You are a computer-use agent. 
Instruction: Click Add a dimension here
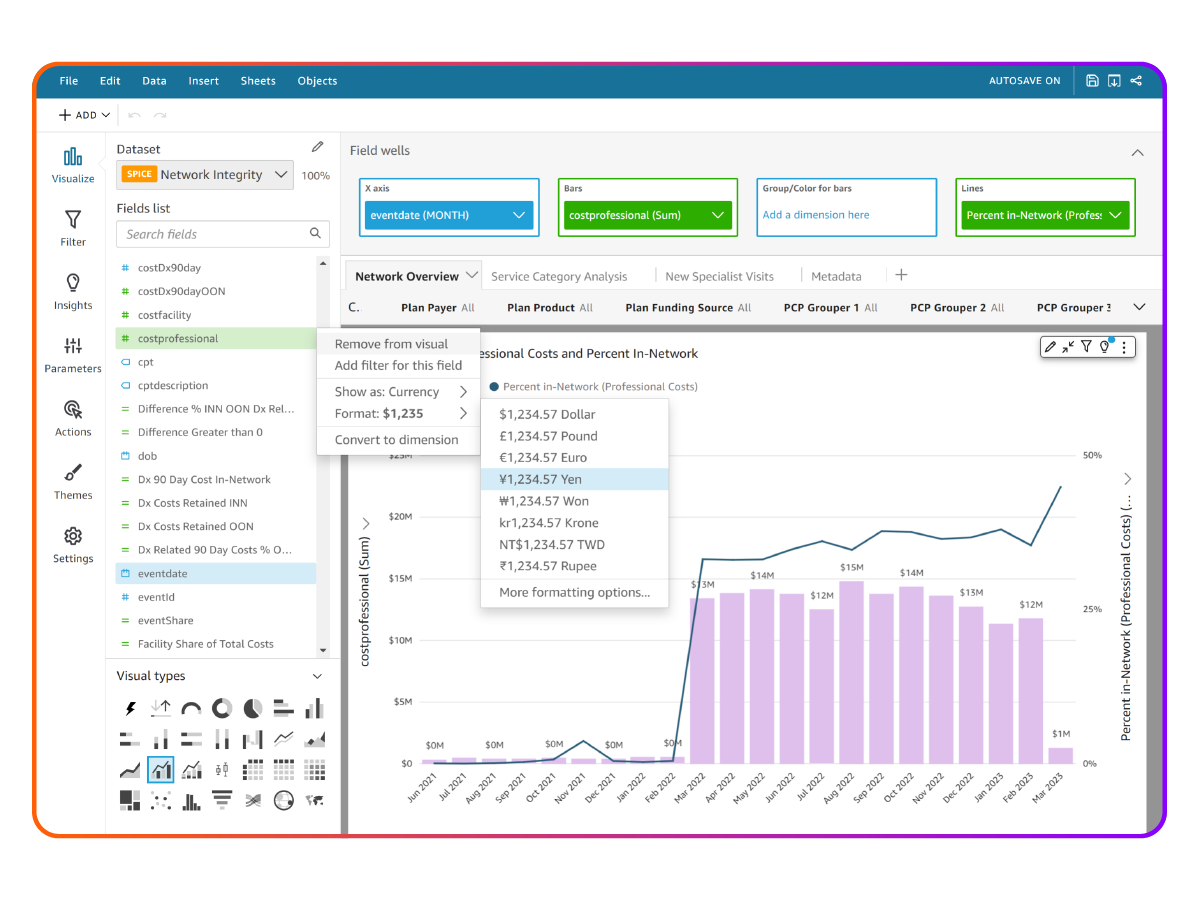point(816,215)
